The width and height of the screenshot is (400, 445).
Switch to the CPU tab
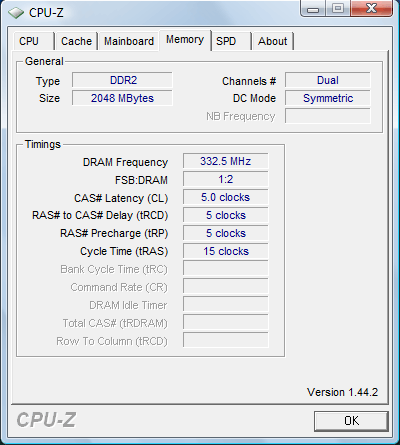[33, 41]
